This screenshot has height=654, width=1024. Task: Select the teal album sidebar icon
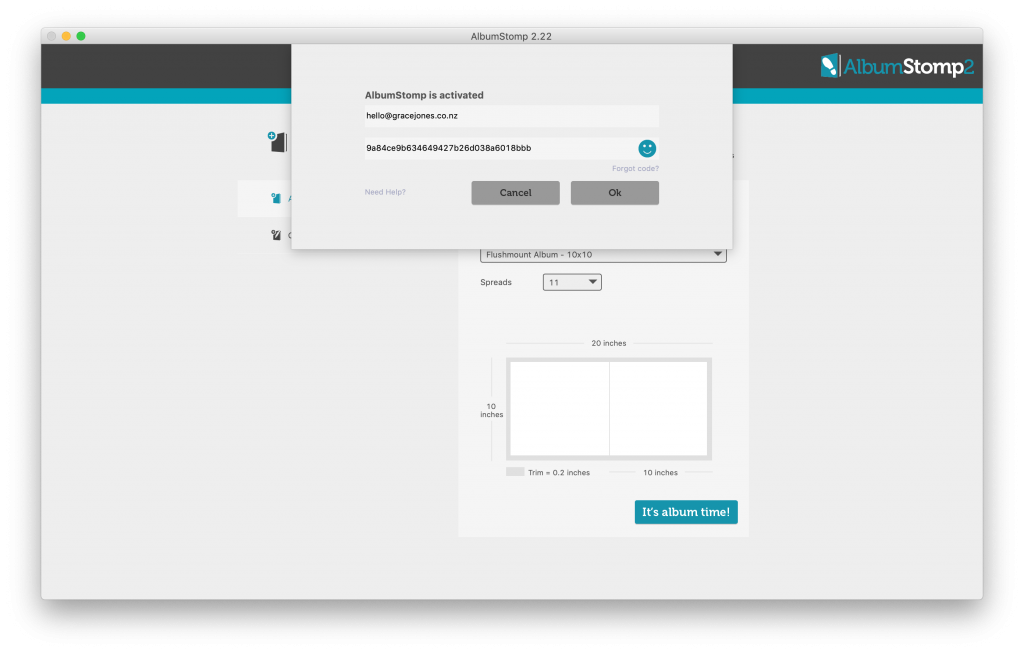click(x=276, y=198)
